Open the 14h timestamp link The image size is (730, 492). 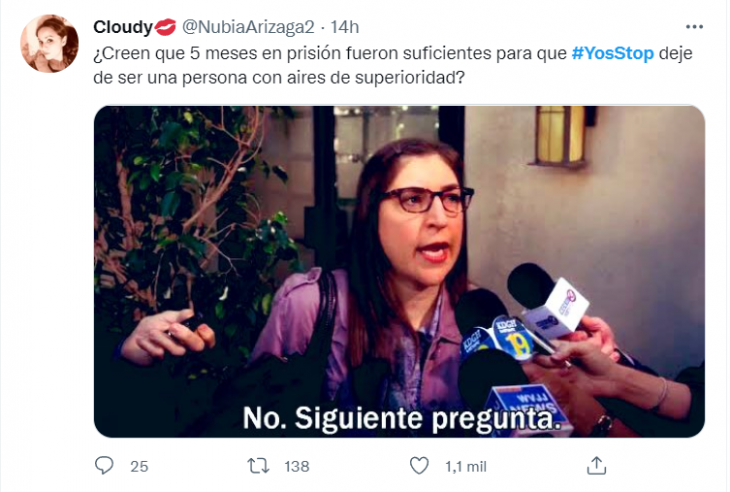pos(345,27)
